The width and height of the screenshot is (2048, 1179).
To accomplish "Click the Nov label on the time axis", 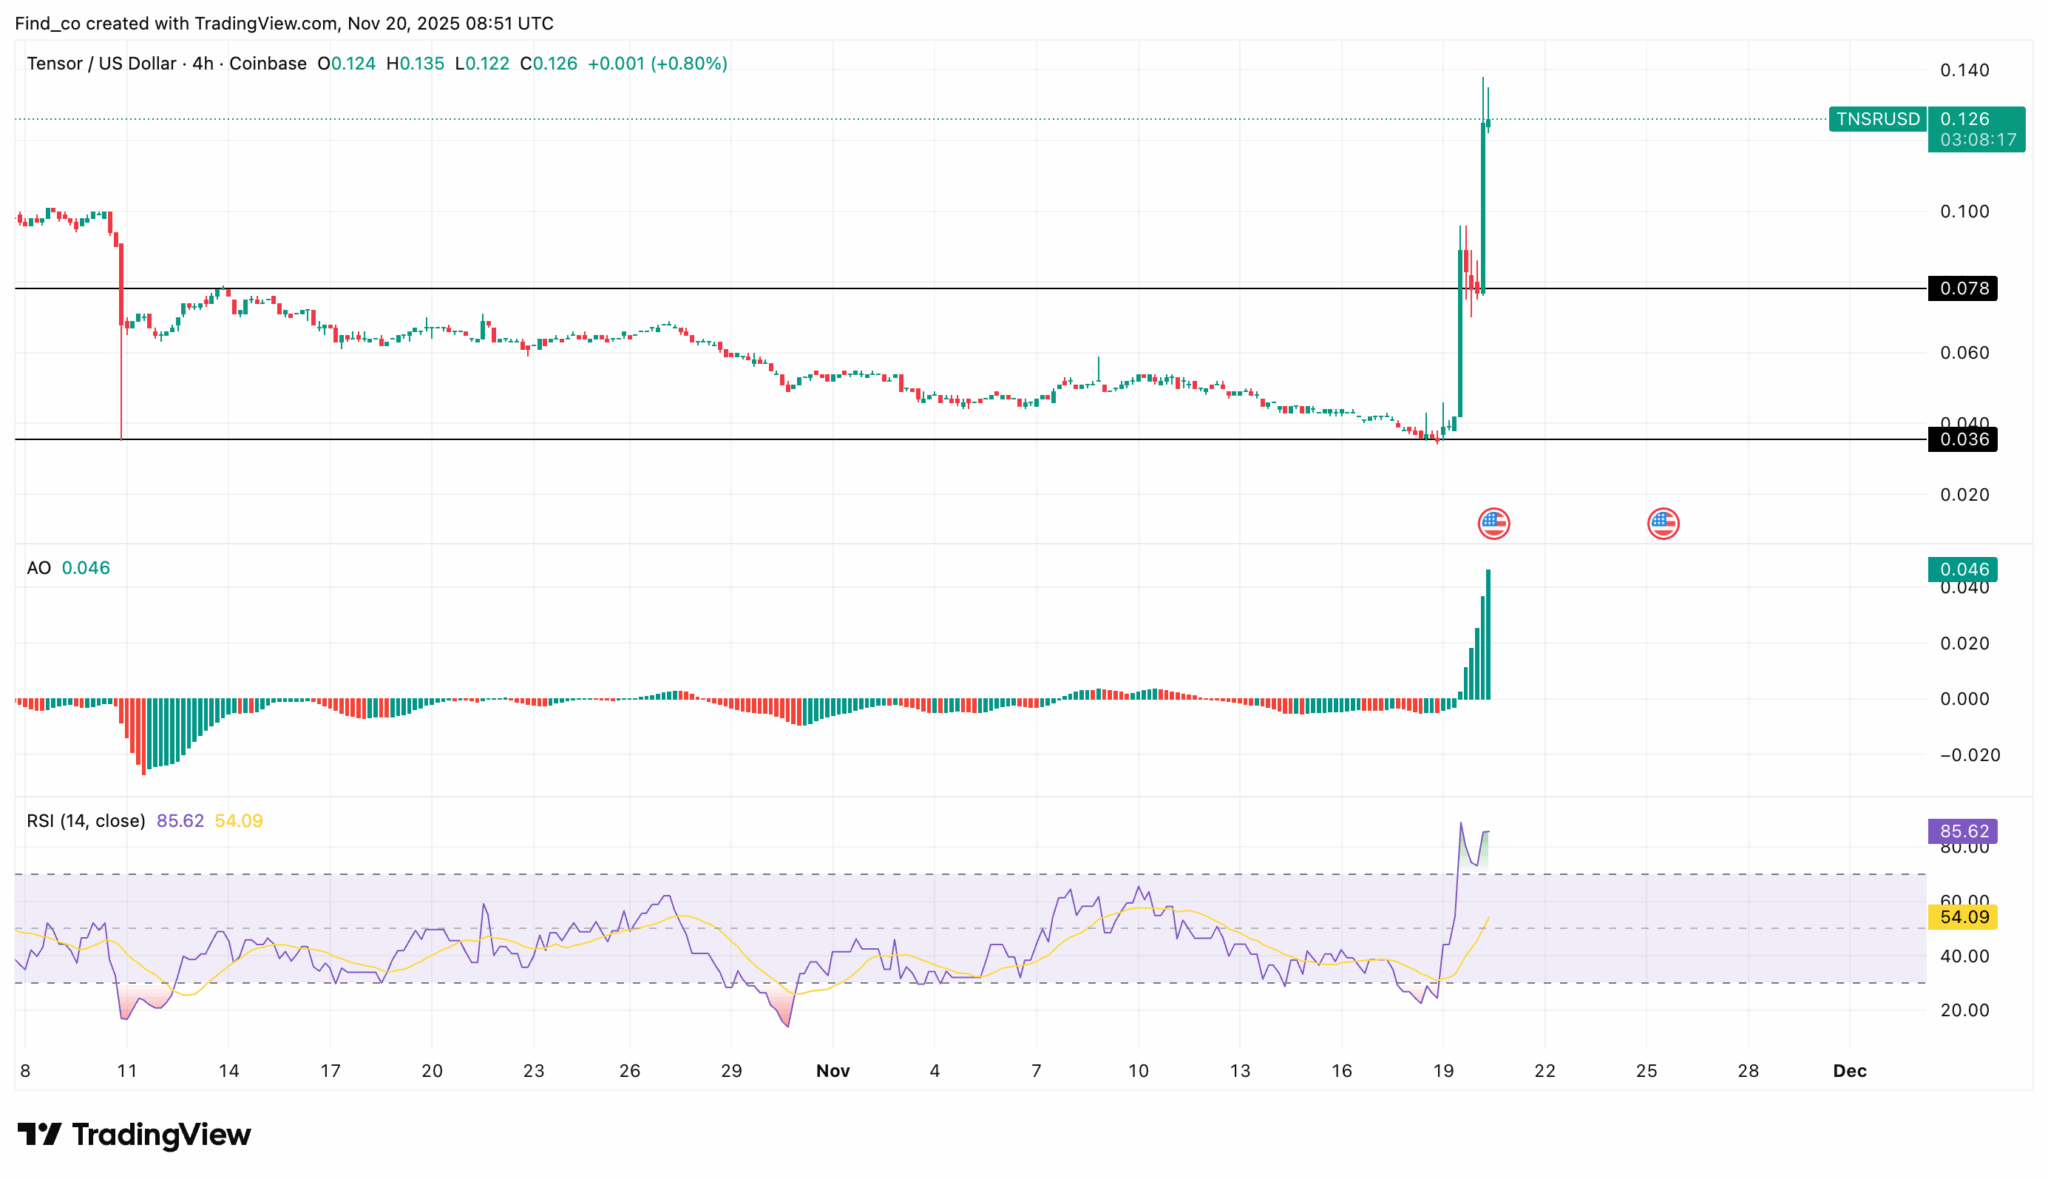I will [832, 1071].
